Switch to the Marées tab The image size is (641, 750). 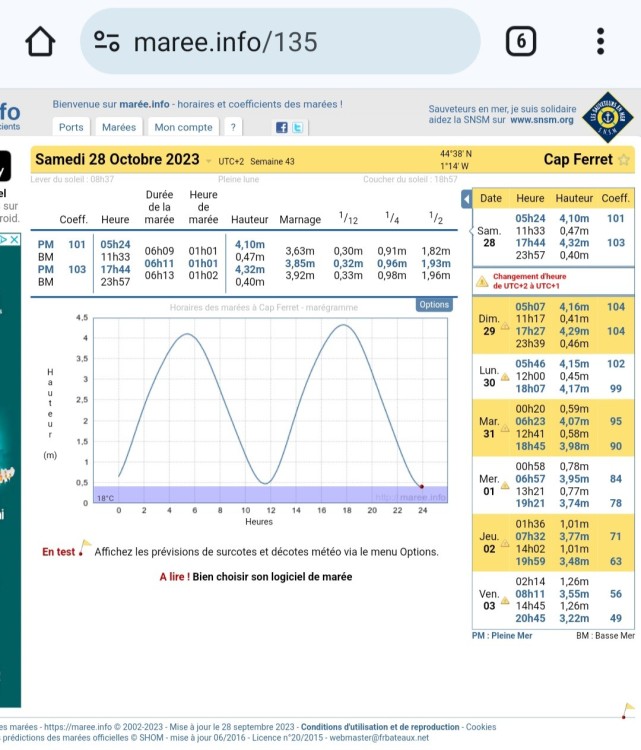tap(119, 128)
